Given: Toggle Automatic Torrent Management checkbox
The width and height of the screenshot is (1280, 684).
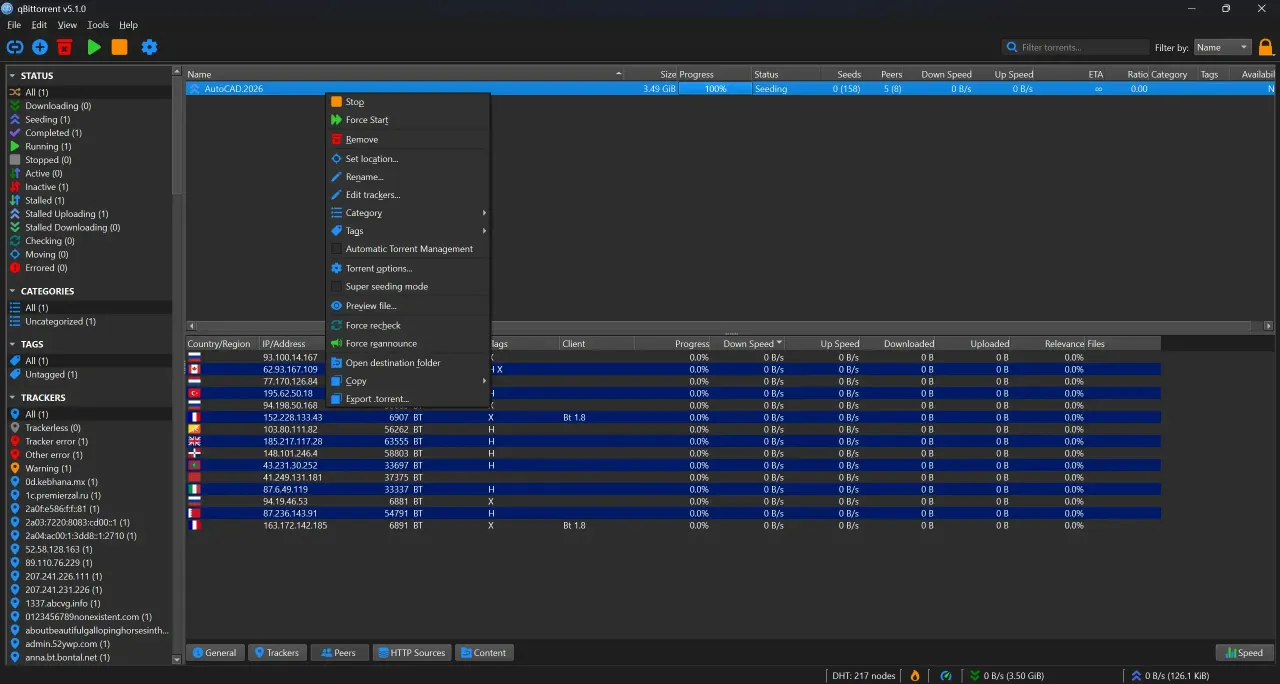Looking at the screenshot, I should [337, 249].
